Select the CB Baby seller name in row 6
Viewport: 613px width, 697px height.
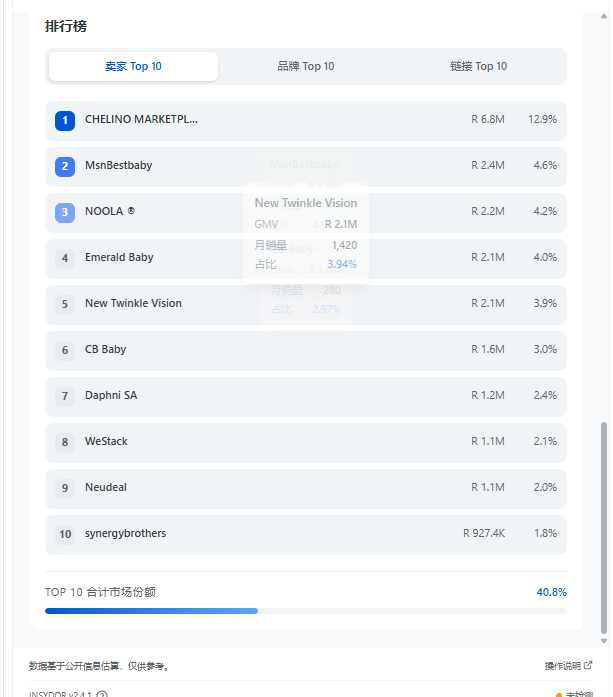pos(106,349)
